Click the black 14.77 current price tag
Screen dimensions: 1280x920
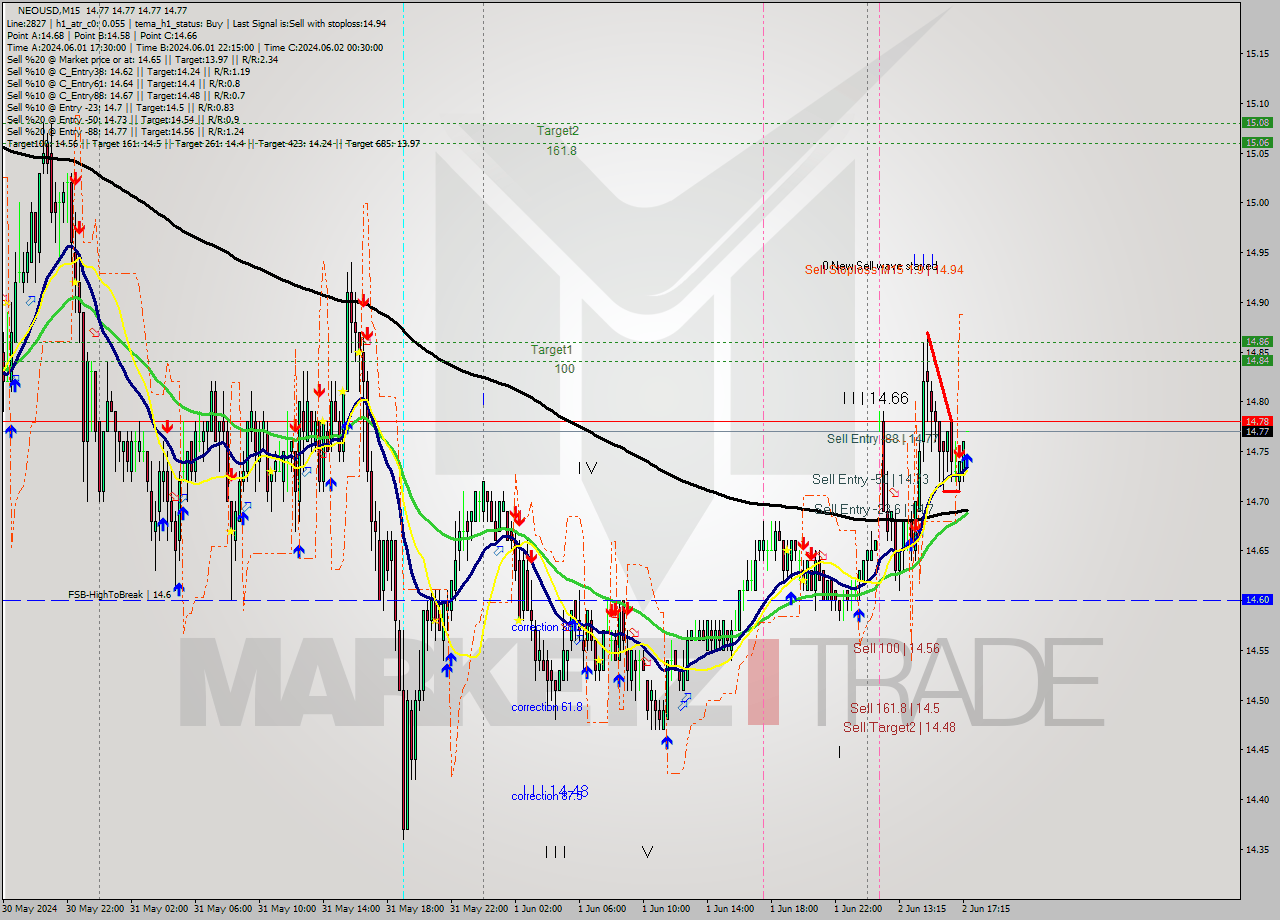(1256, 432)
